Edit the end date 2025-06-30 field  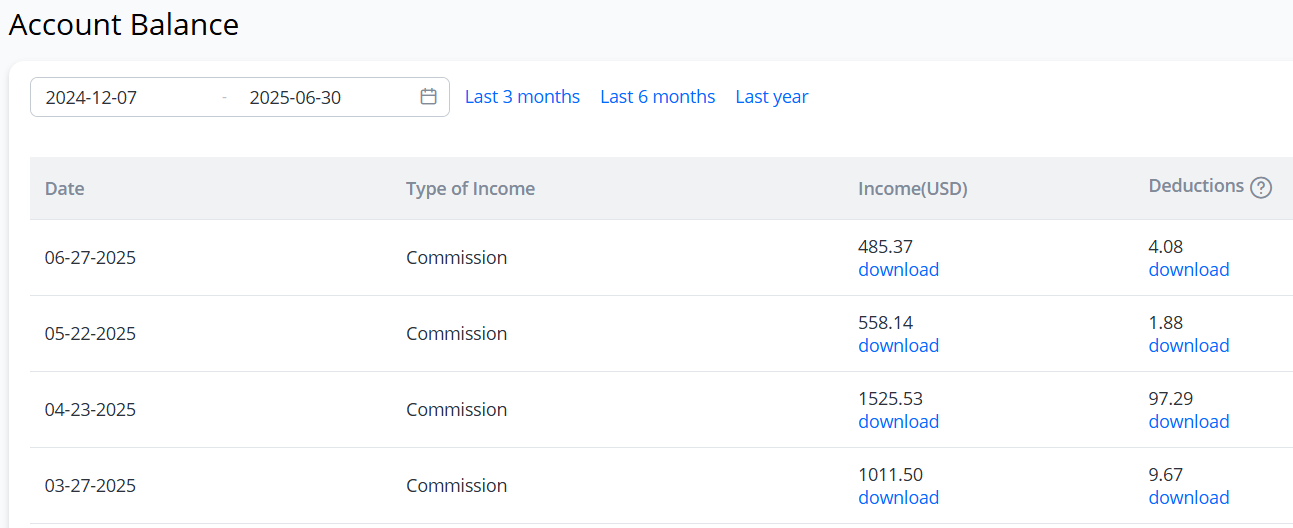pos(325,98)
